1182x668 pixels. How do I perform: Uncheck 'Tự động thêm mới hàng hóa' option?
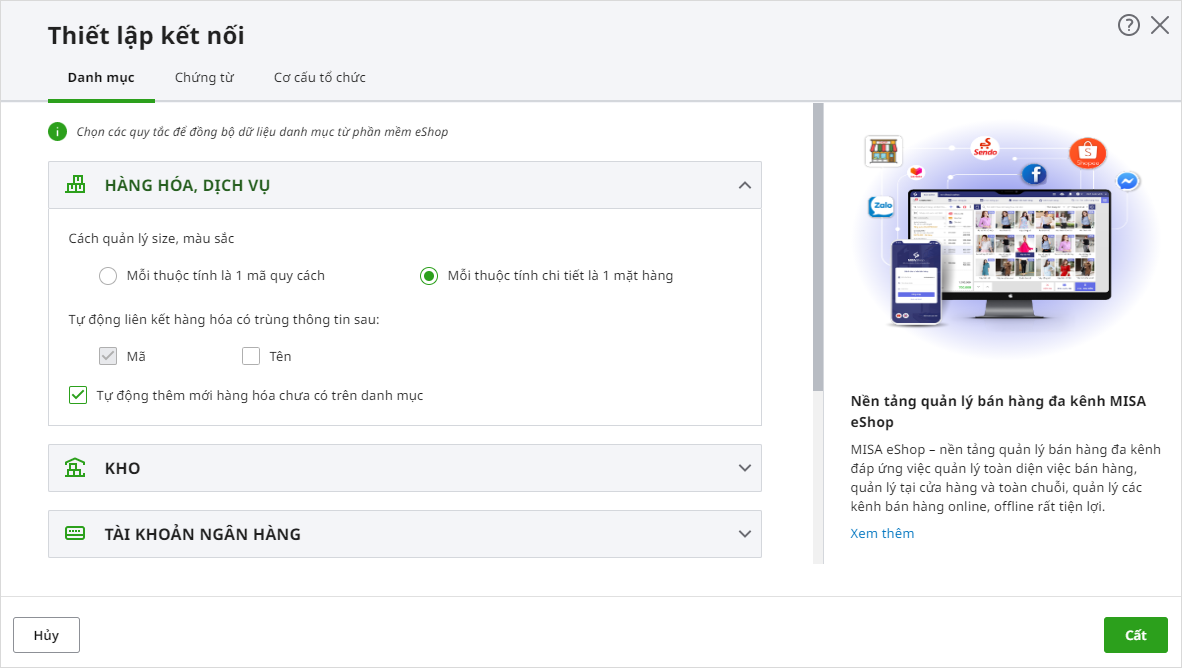click(78, 395)
